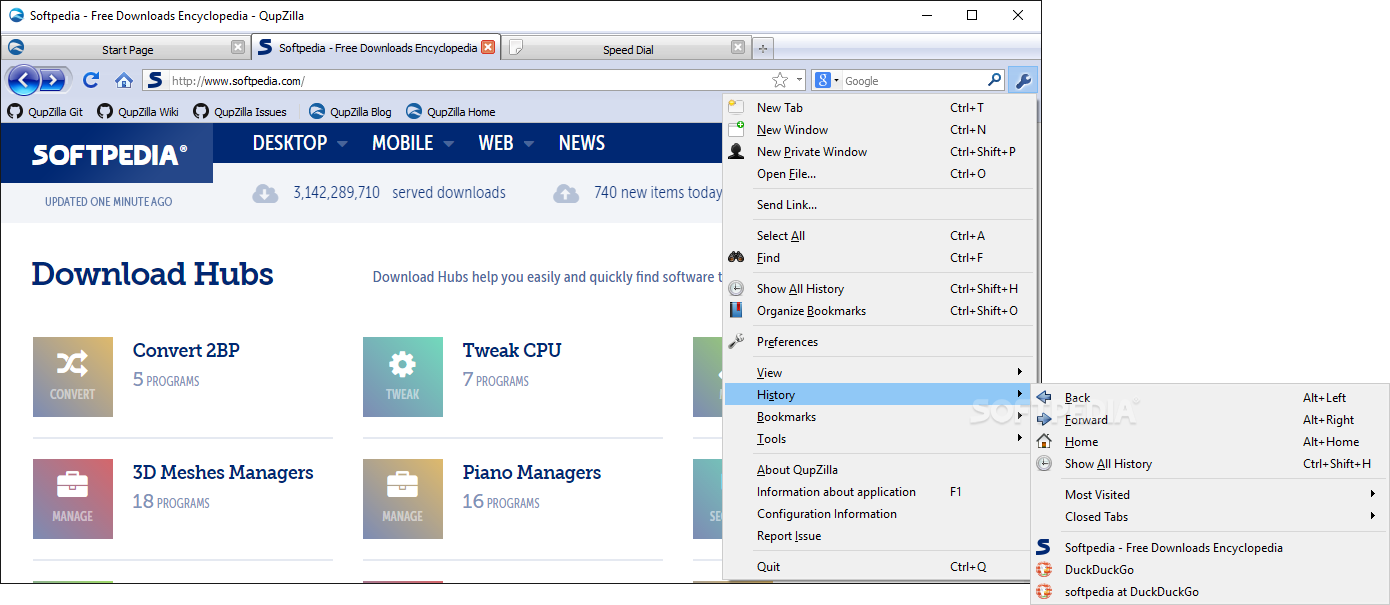Switch to the Speed Dial tab

626,48
